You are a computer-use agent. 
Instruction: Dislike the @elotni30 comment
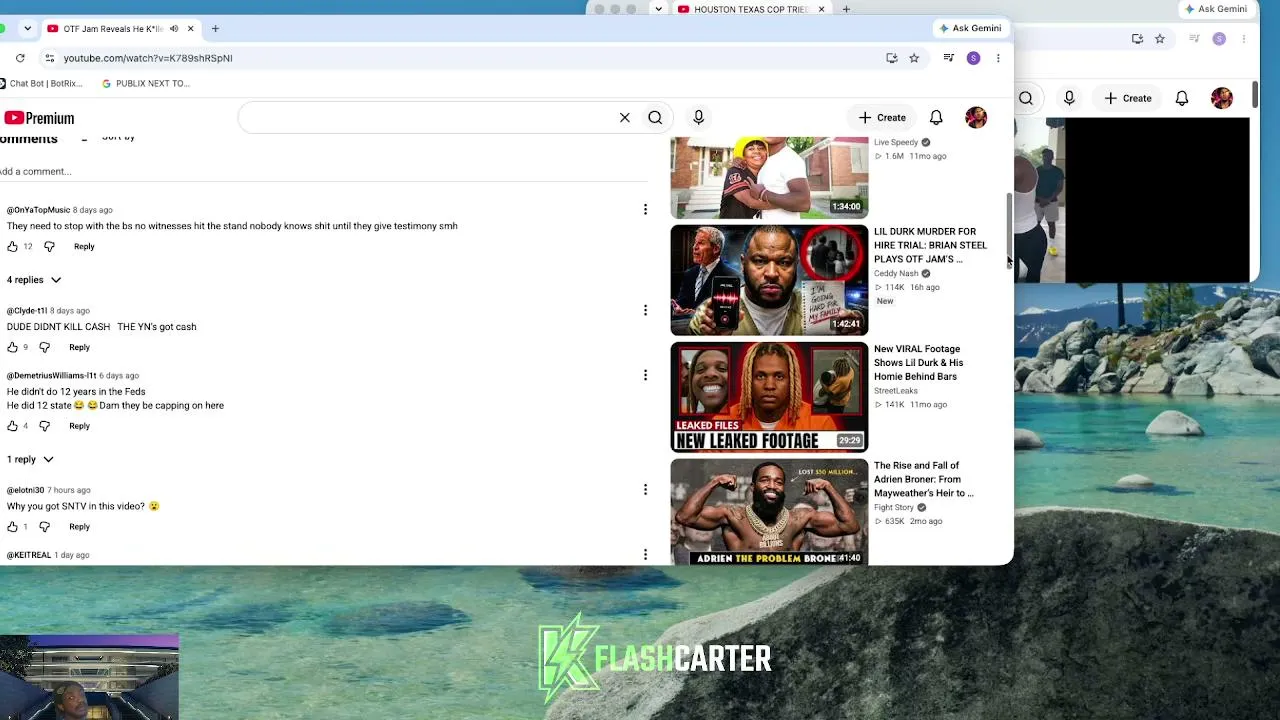tap(44, 527)
